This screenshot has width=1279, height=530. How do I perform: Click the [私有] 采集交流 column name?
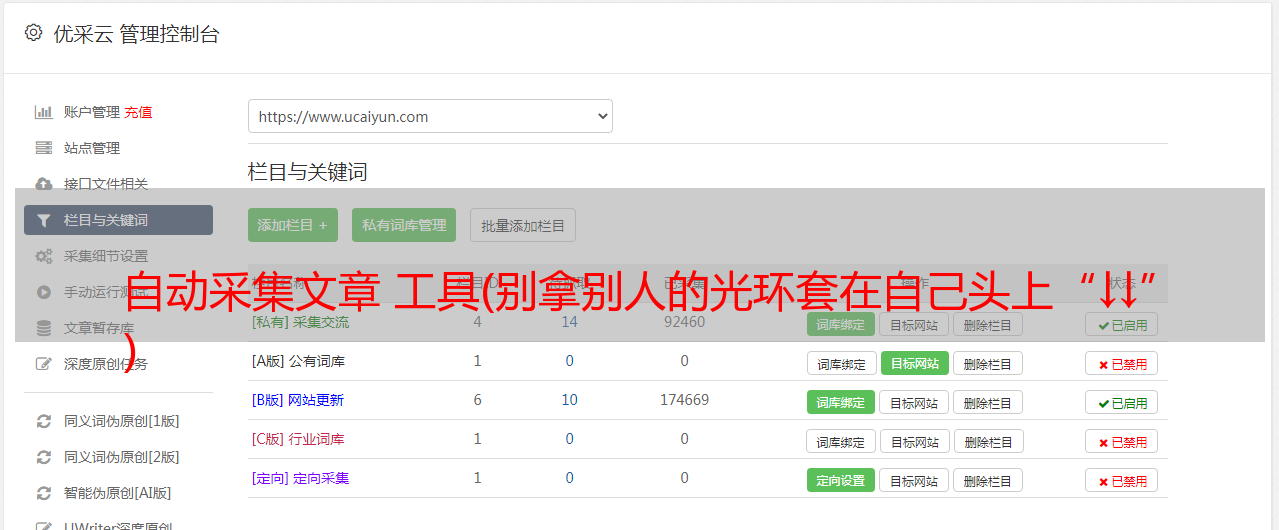click(x=300, y=322)
